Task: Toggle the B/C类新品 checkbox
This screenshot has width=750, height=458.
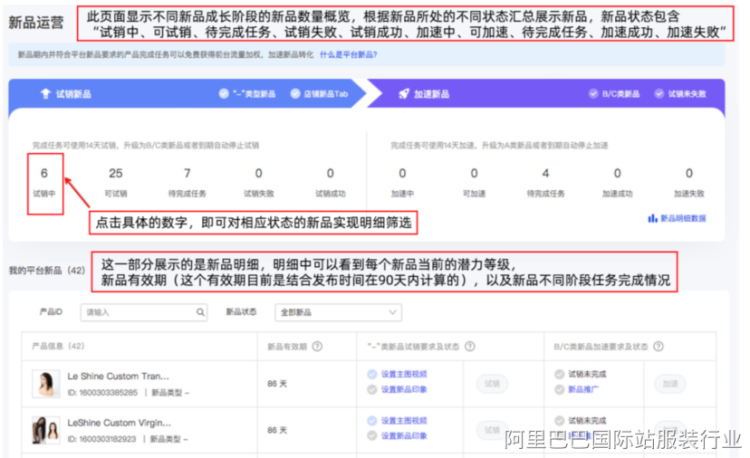Action: pos(595,93)
